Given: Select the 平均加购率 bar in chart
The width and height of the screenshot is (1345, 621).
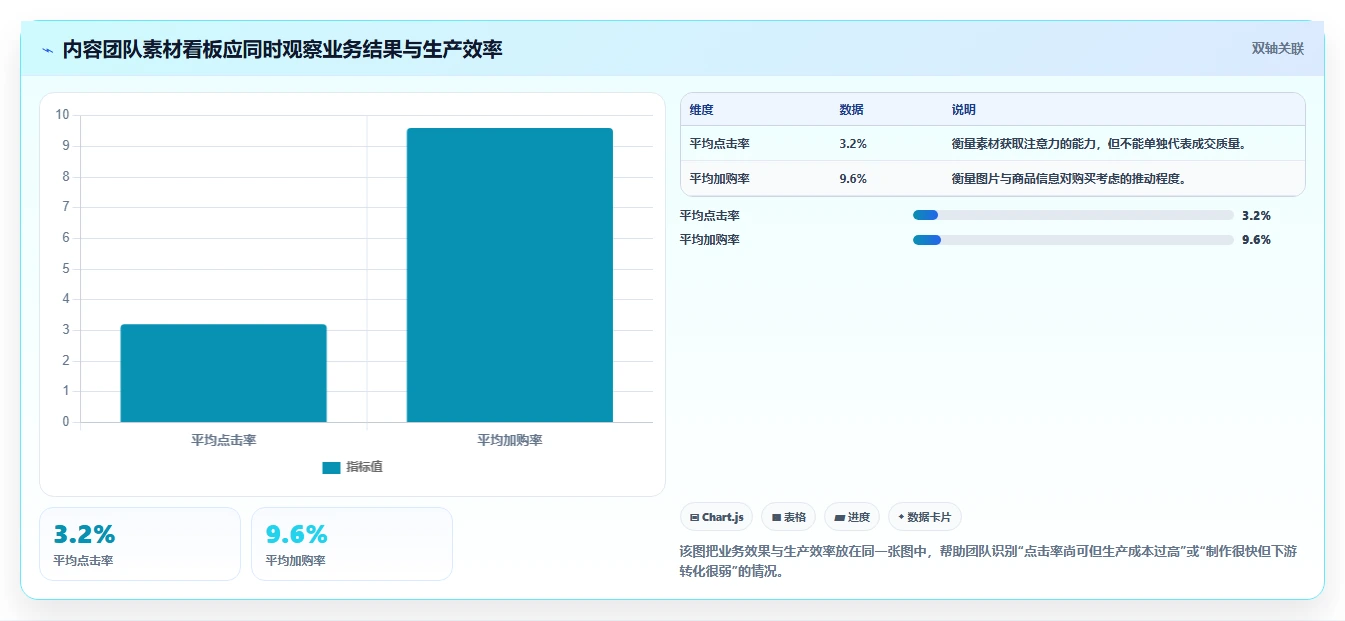Looking at the screenshot, I should point(509,275).
